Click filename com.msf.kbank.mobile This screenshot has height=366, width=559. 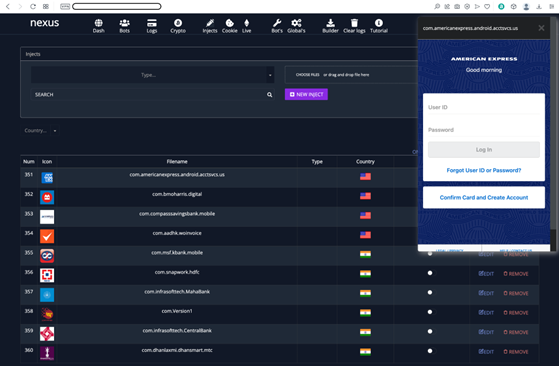coord(177,253)
